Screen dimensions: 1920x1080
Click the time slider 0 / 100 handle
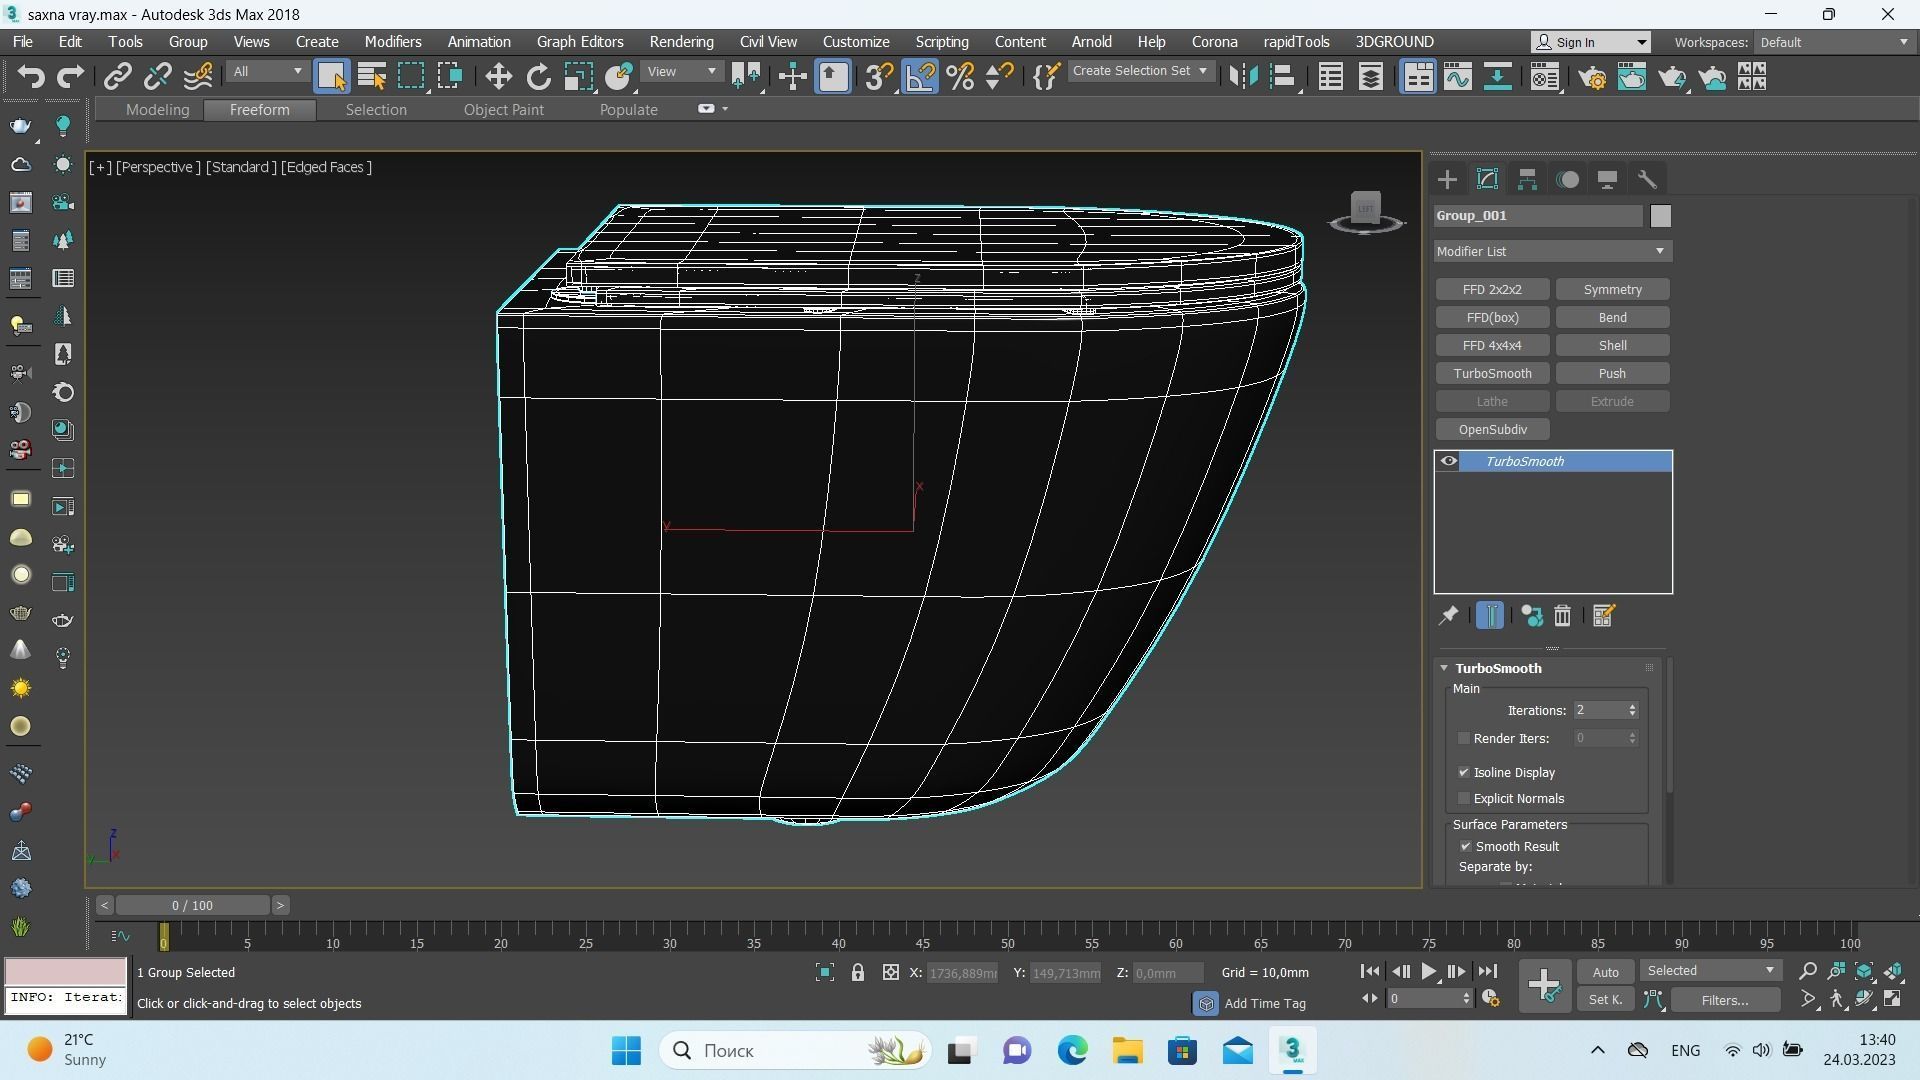tap(192, 906)
